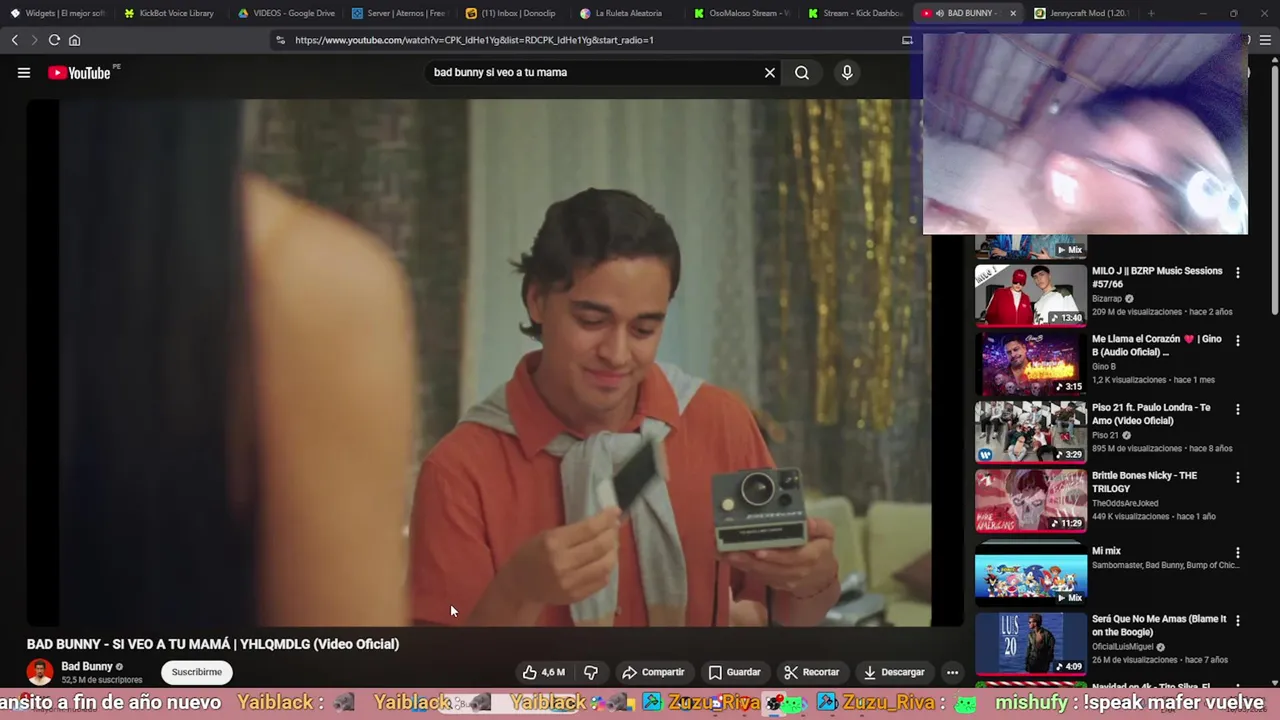Open the Mi mix thumbnail
Screen dimensions: 1280x720
(x=1031, y=575)
